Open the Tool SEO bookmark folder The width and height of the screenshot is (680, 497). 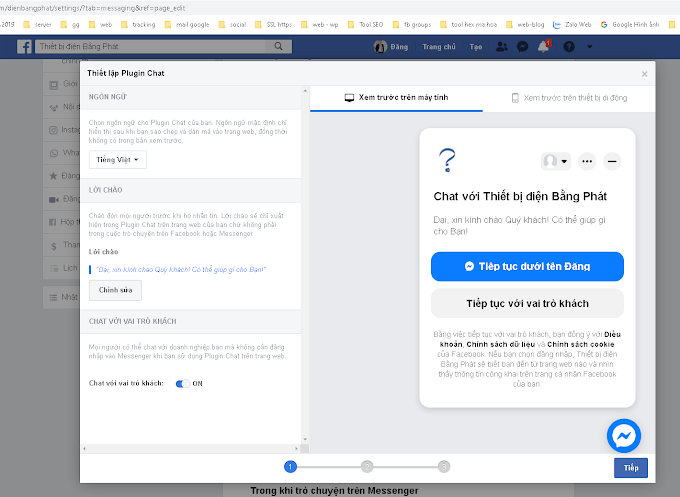366,25
